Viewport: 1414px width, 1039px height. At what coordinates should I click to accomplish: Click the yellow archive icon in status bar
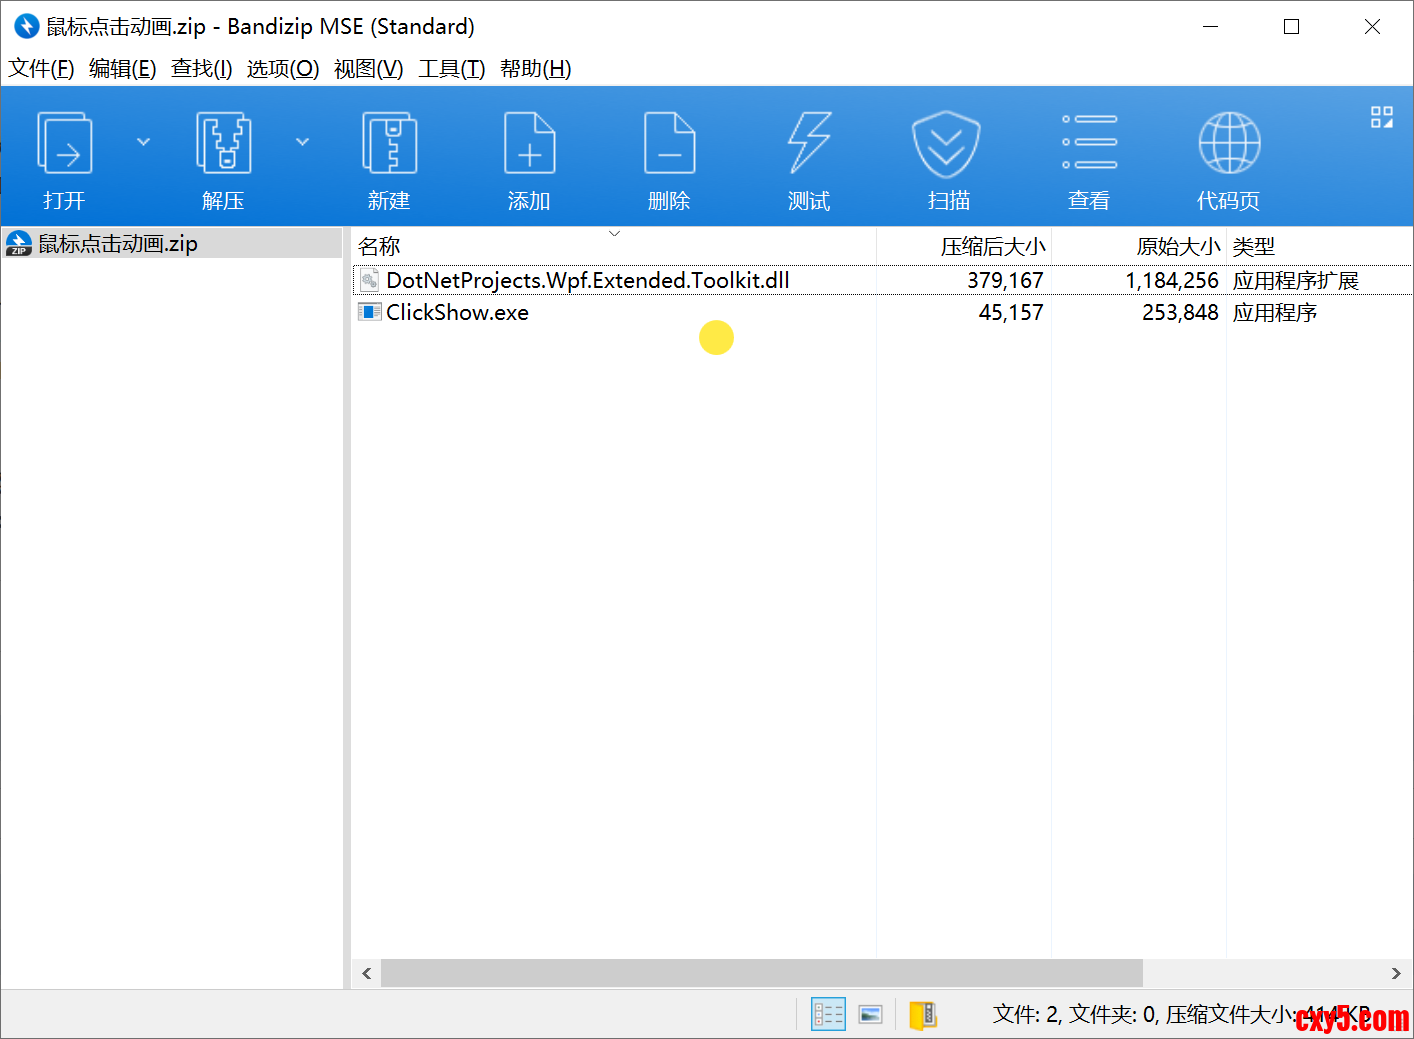(x=922, y=1014)
